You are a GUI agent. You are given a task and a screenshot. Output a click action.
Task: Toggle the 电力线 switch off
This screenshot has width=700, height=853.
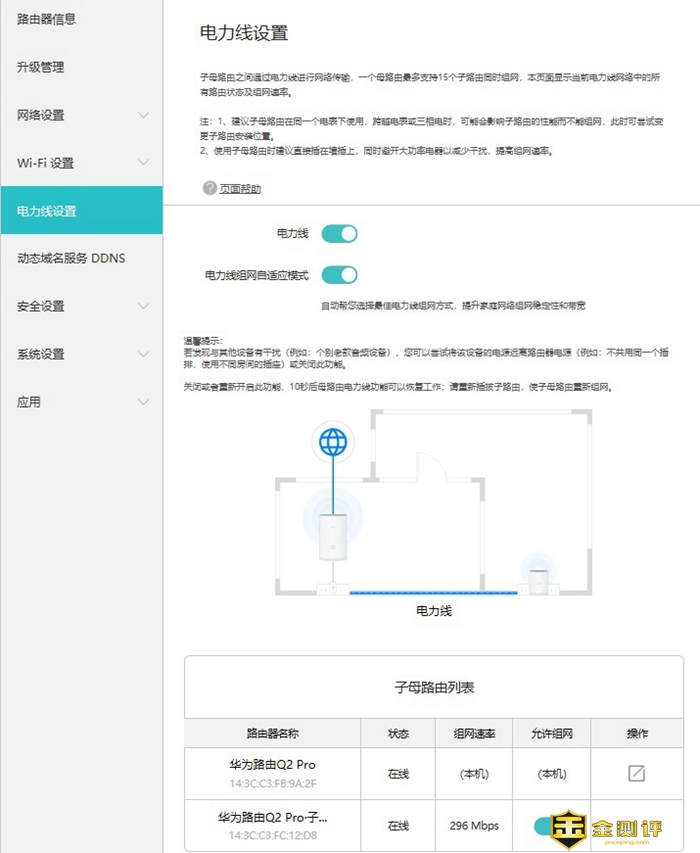click(x=339, y=234)
